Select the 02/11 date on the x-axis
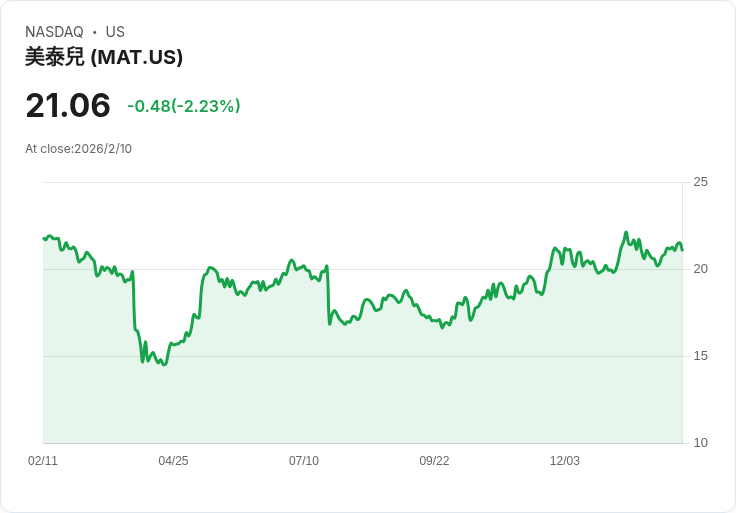736x513 pixels. pyautogui.click(x=43, y=461)
